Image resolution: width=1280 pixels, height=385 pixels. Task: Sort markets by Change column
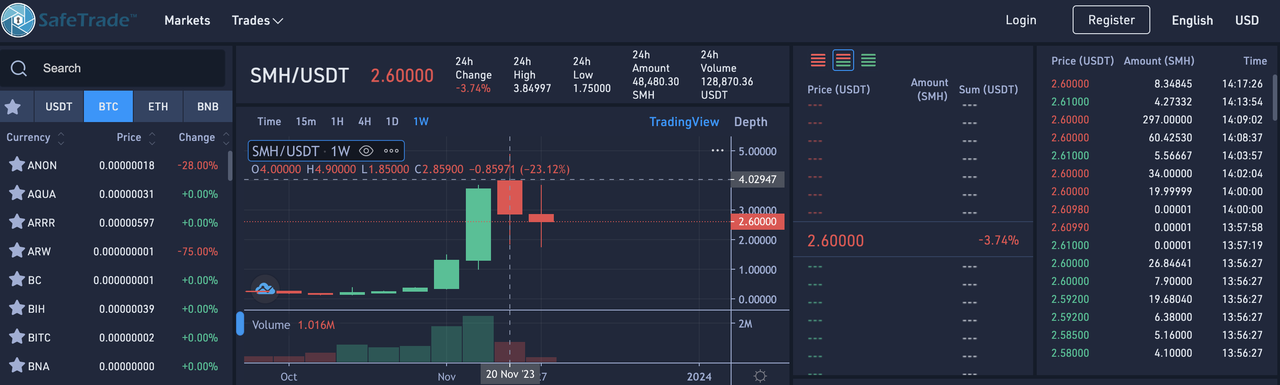(x=204, y=137)
